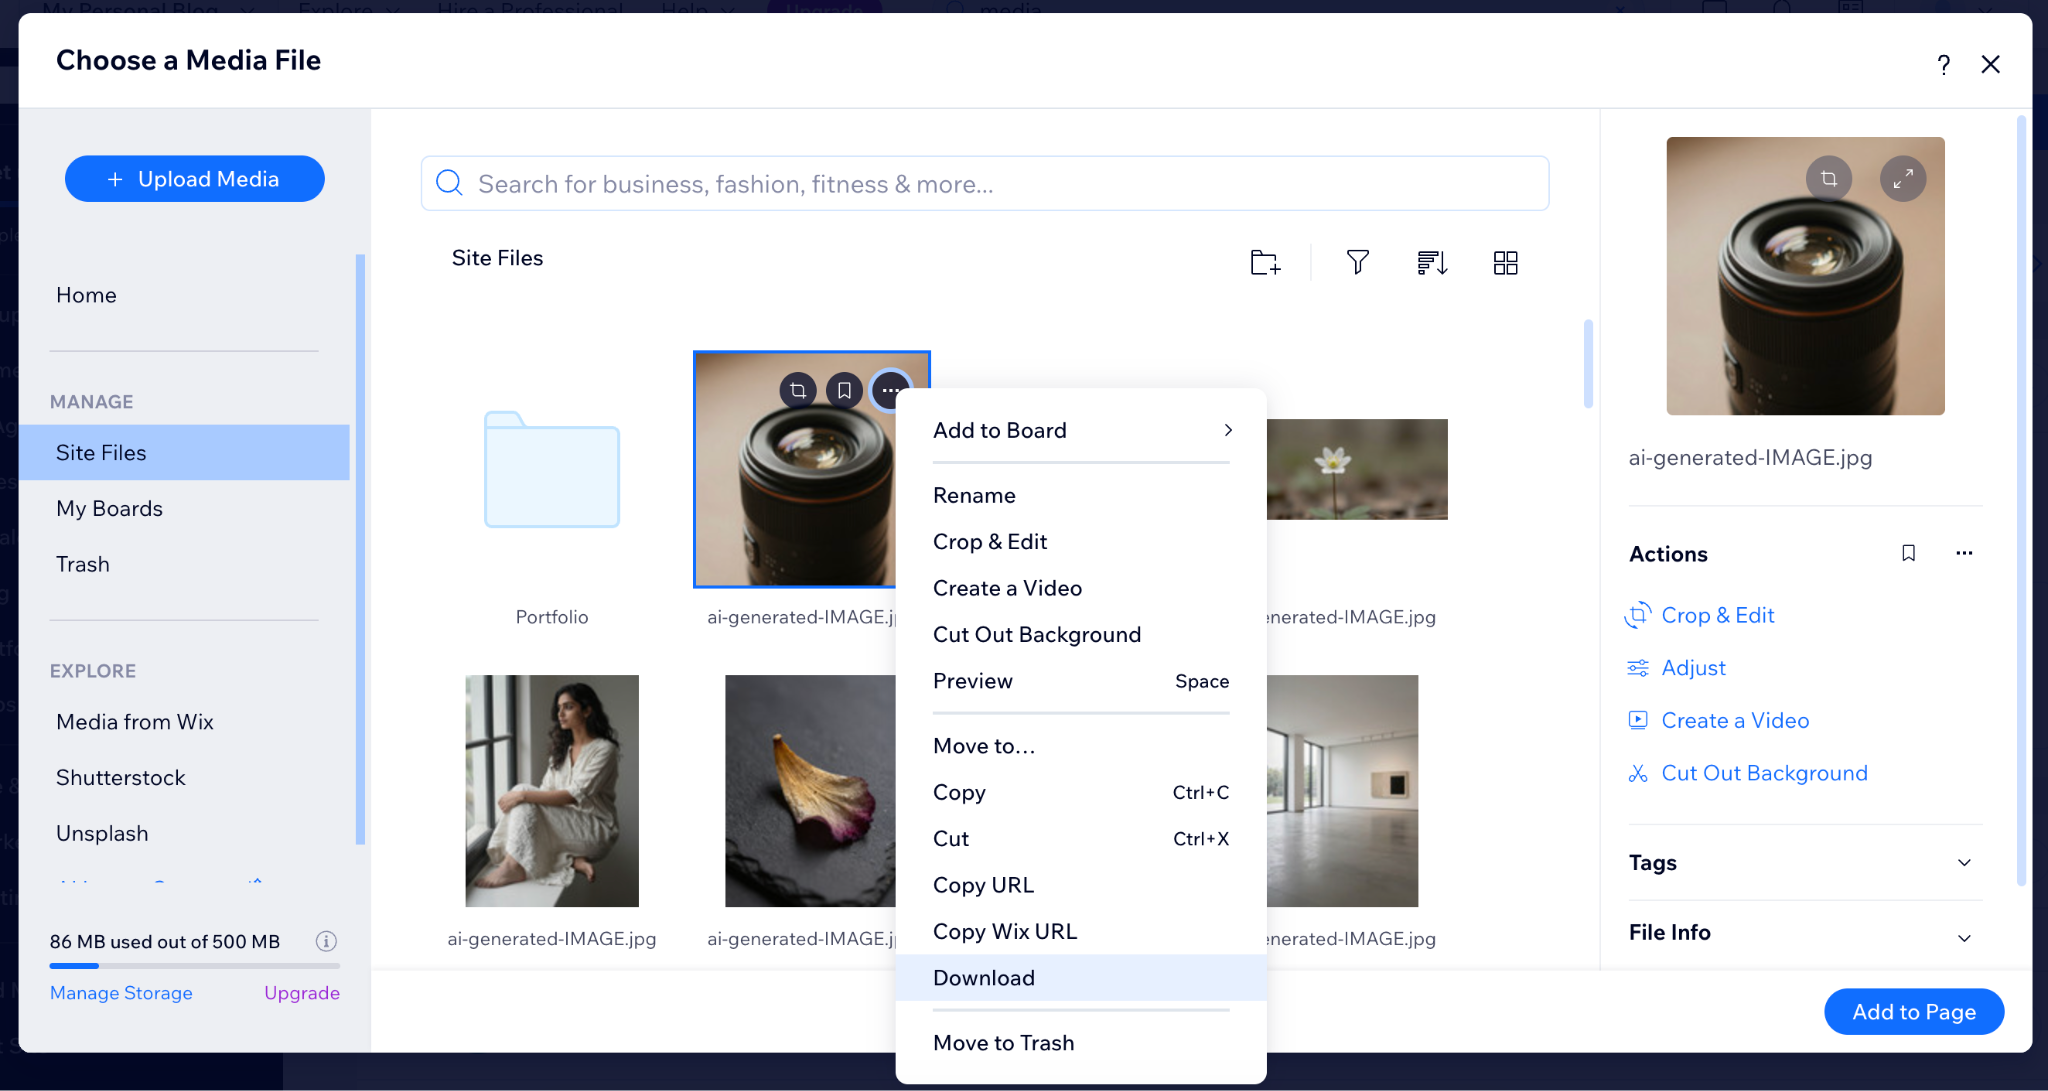Image resolution: width=2048 pixels, height=1091 pixels.
Task: Open the filter funnel icon
Action: pyautogui.click(x=1357, y=262)
